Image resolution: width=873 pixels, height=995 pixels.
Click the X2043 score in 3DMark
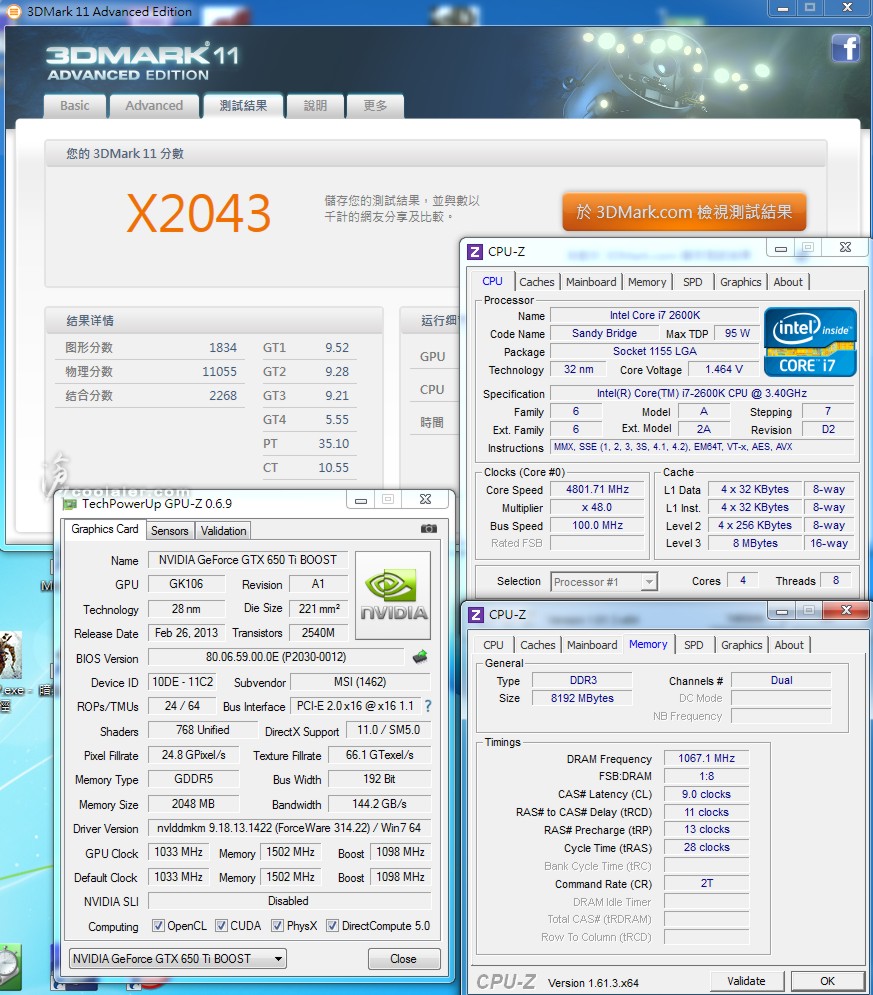(199, 213)
